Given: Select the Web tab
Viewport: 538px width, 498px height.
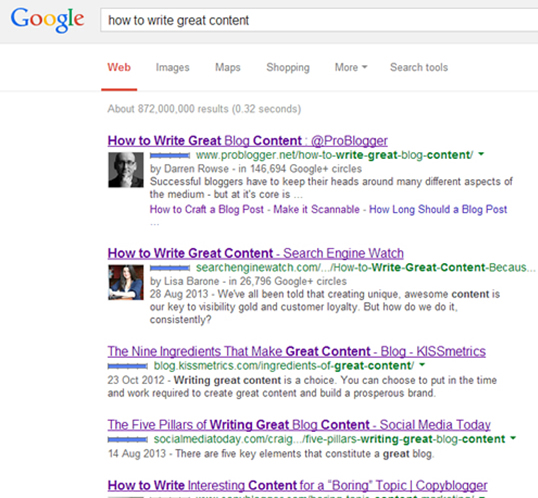Looking at the screenshot, I should (x=119, y=67).
